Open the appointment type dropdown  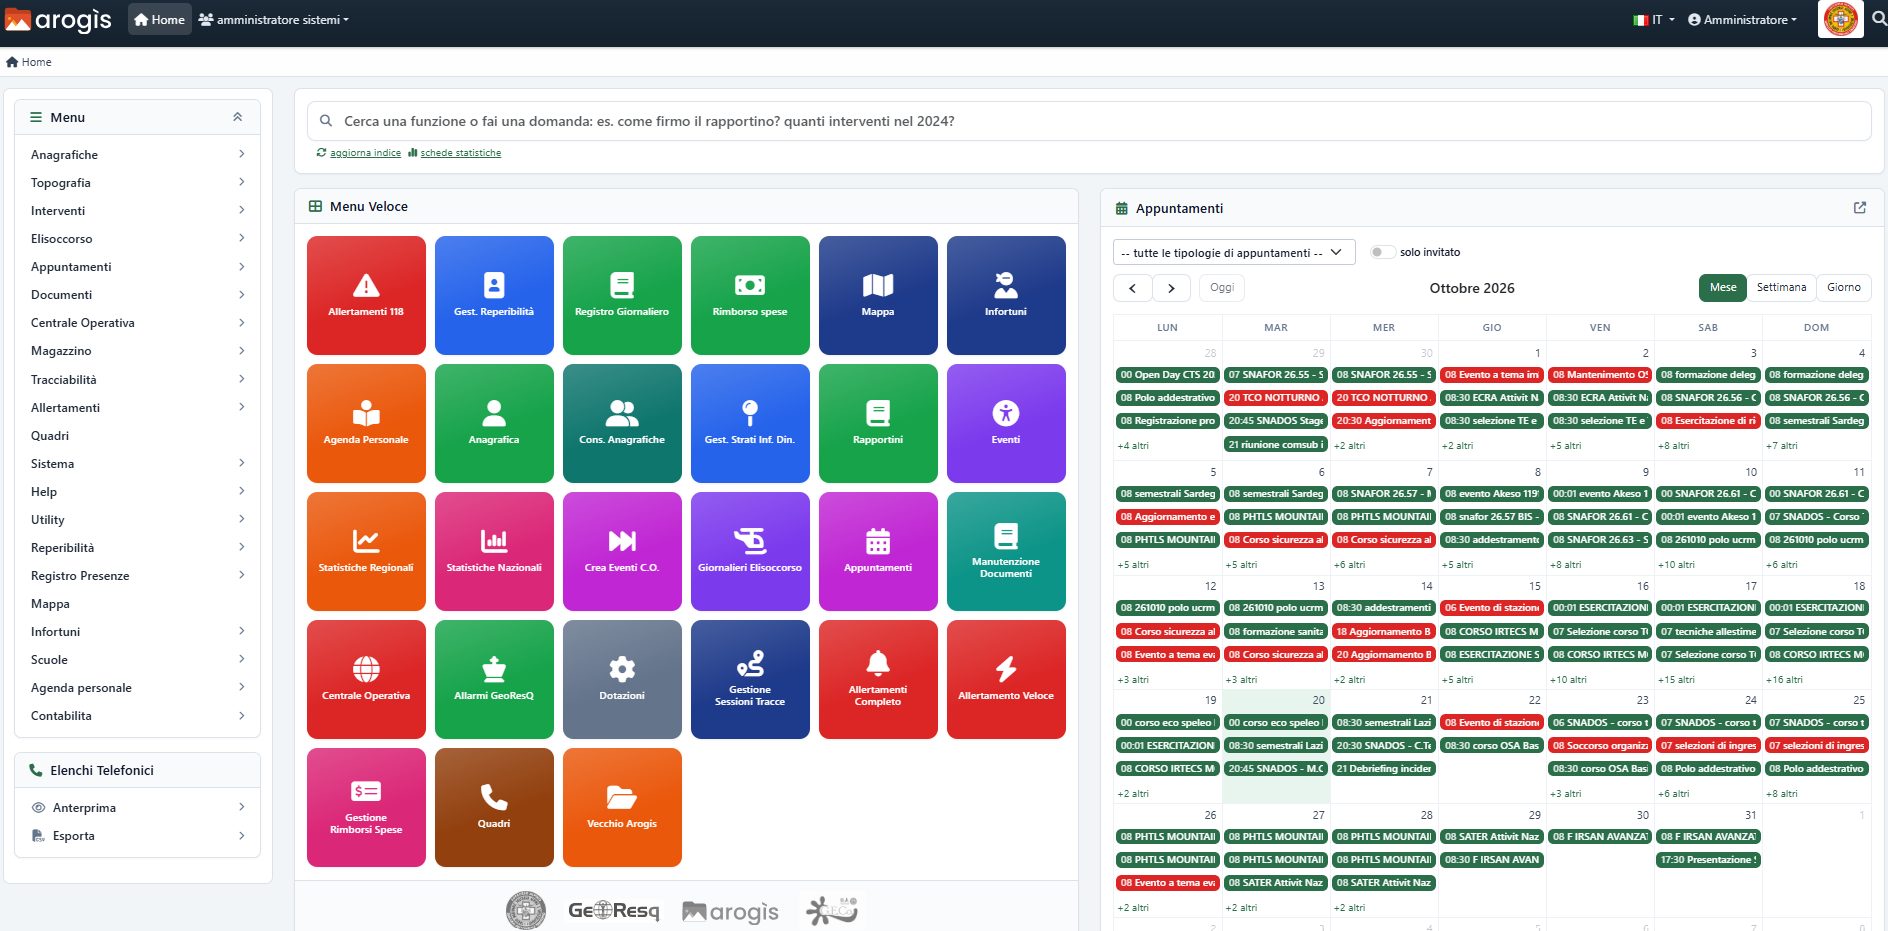1234,252
